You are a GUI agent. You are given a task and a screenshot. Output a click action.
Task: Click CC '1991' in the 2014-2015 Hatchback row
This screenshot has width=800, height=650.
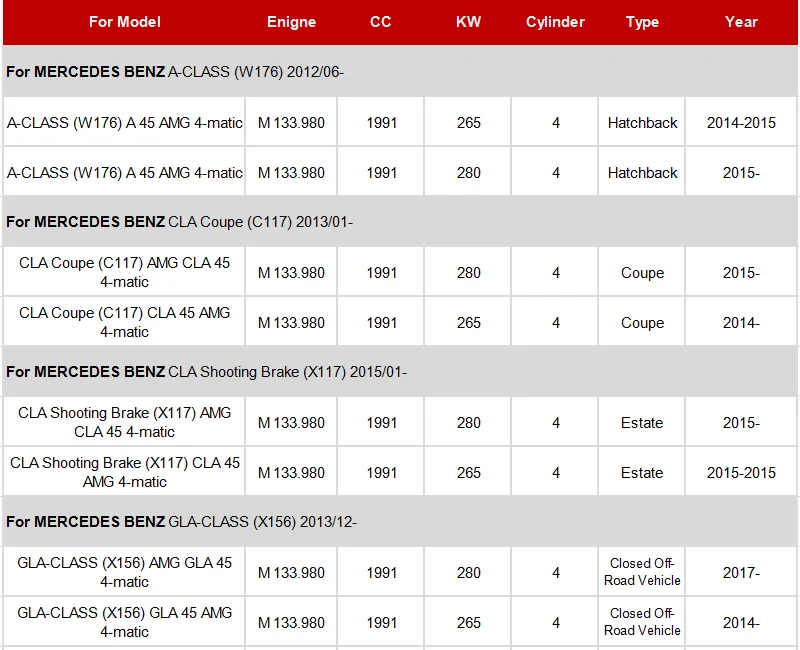click(381, 122)
